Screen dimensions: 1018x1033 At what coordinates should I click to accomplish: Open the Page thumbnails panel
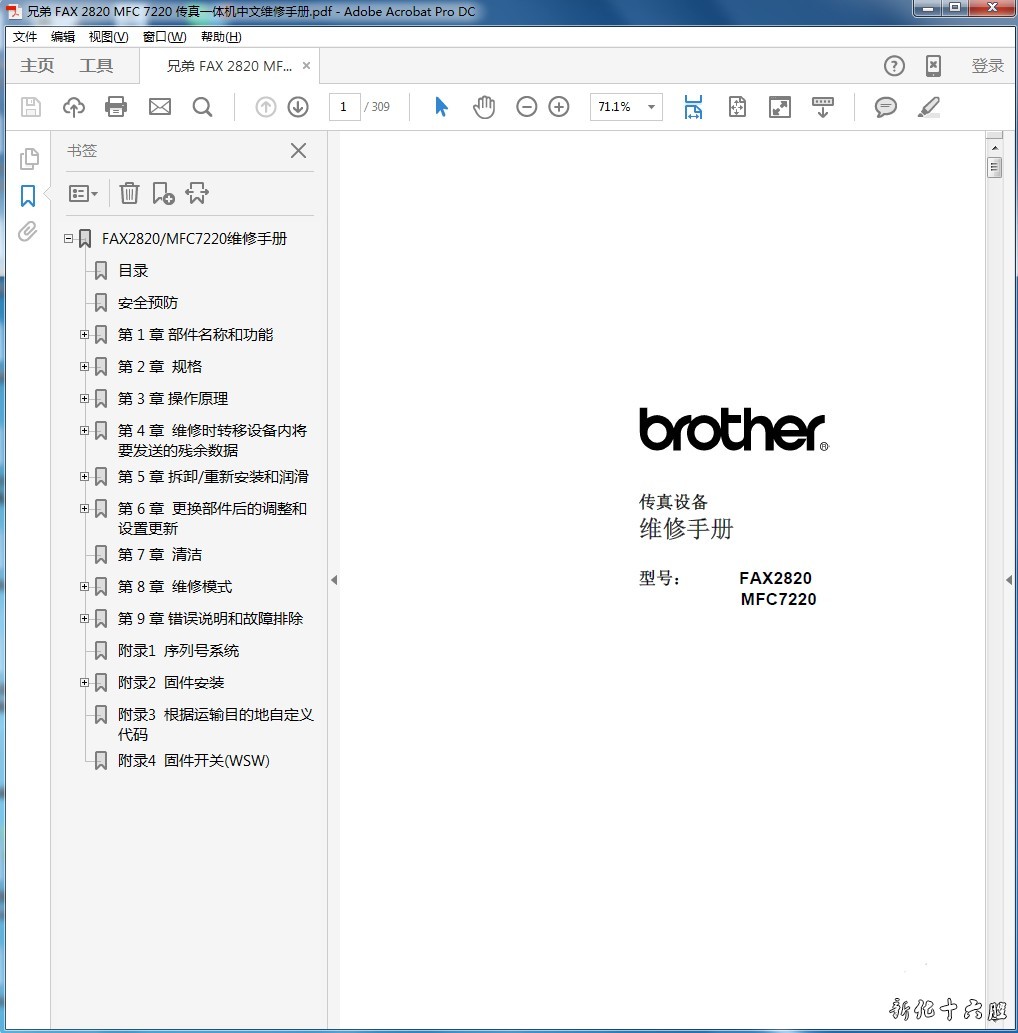click(x=29, y=158)
